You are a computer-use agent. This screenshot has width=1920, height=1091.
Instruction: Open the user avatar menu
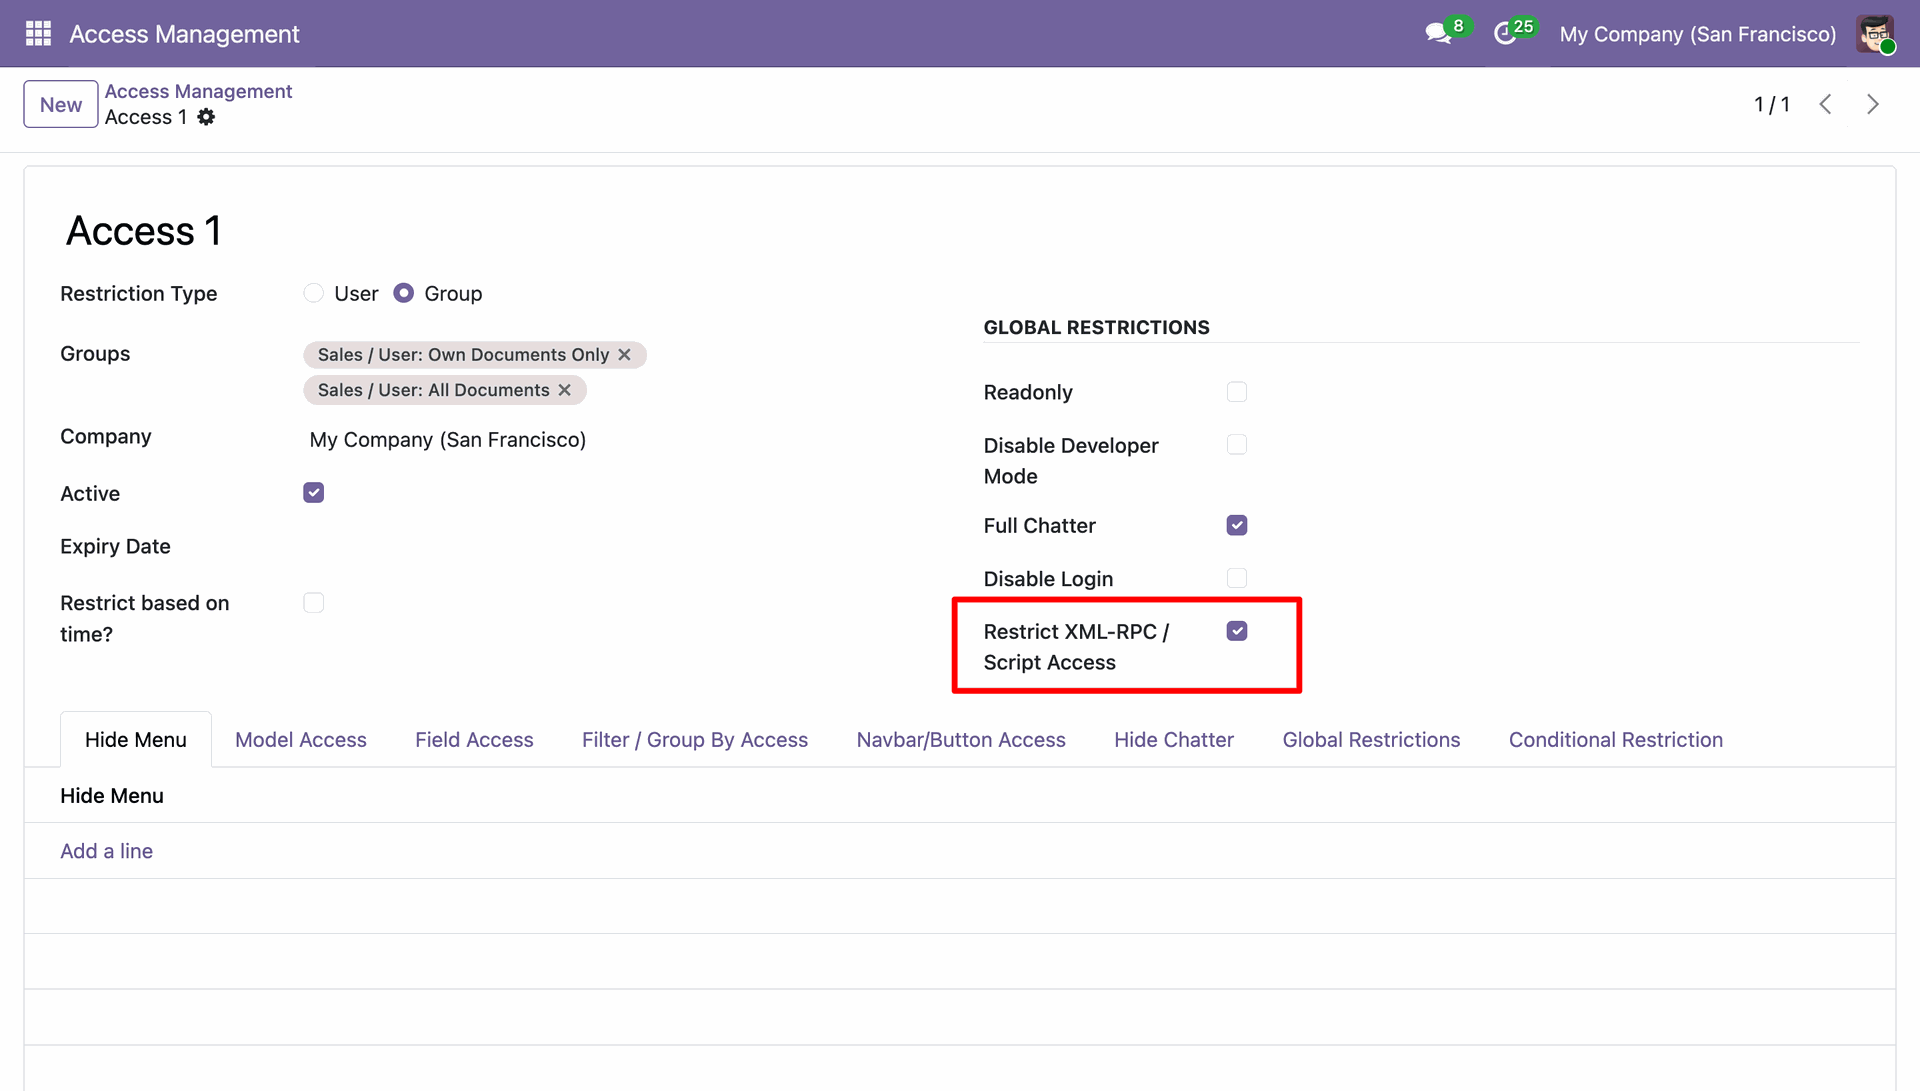point(1875,34)
